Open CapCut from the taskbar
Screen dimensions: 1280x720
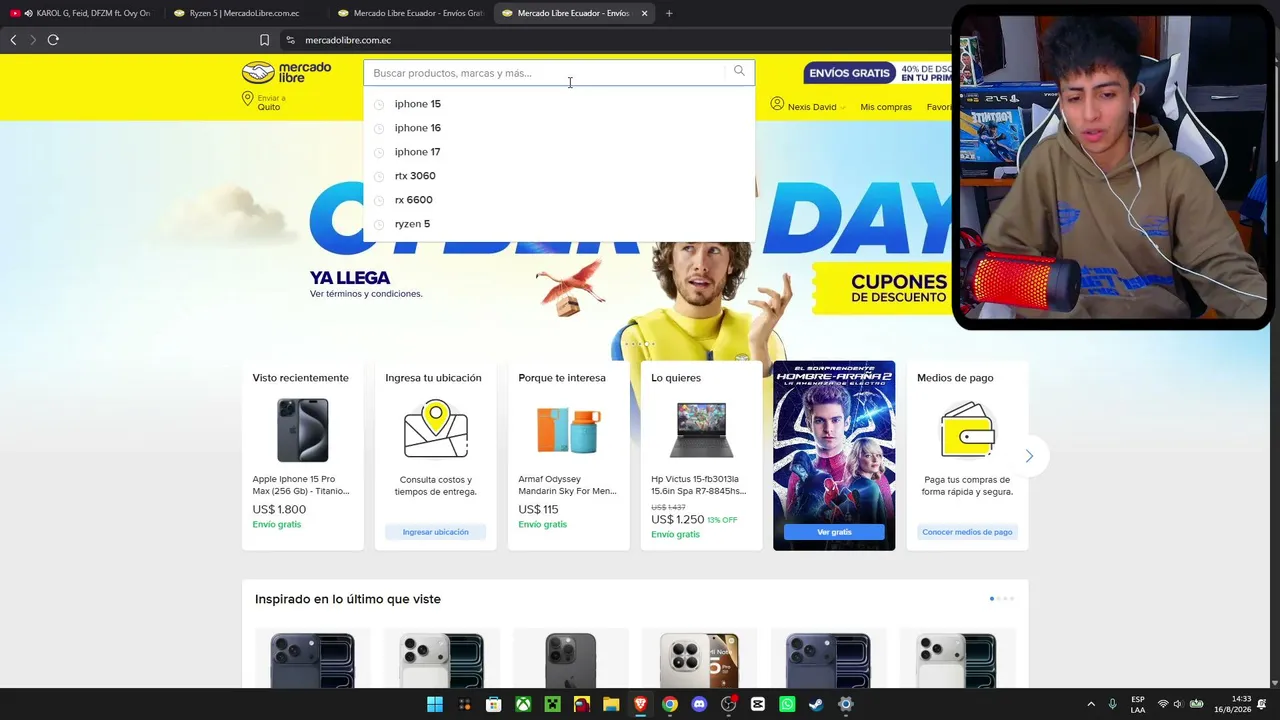tap(758, 704)
